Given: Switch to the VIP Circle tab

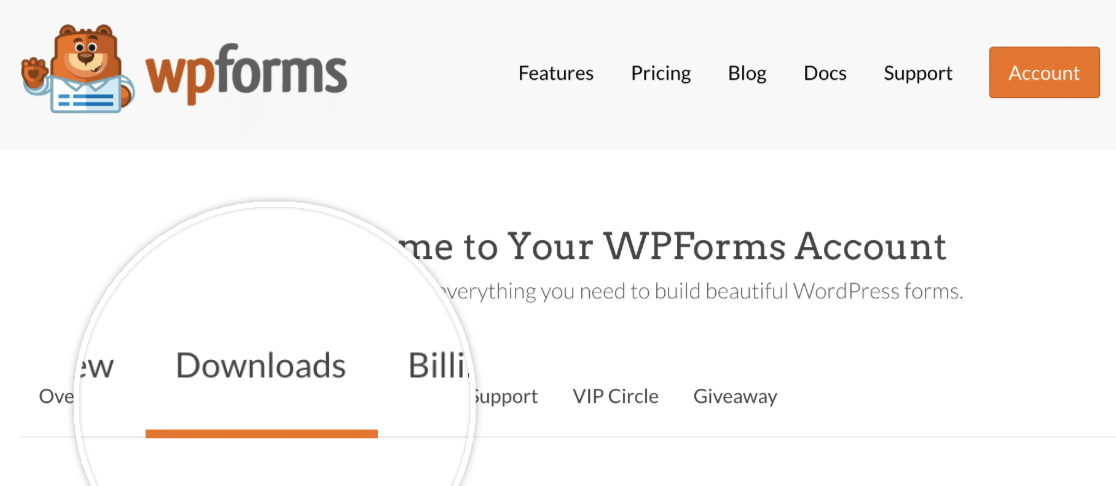Looking at the screenshot, I should pos(615,397).
